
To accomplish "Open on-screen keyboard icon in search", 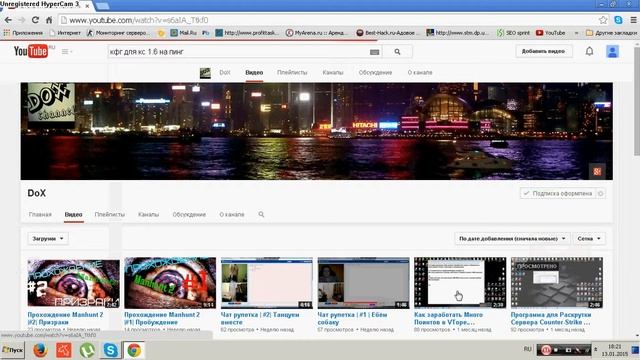I will pyautogui.click(x=374, y=52).
